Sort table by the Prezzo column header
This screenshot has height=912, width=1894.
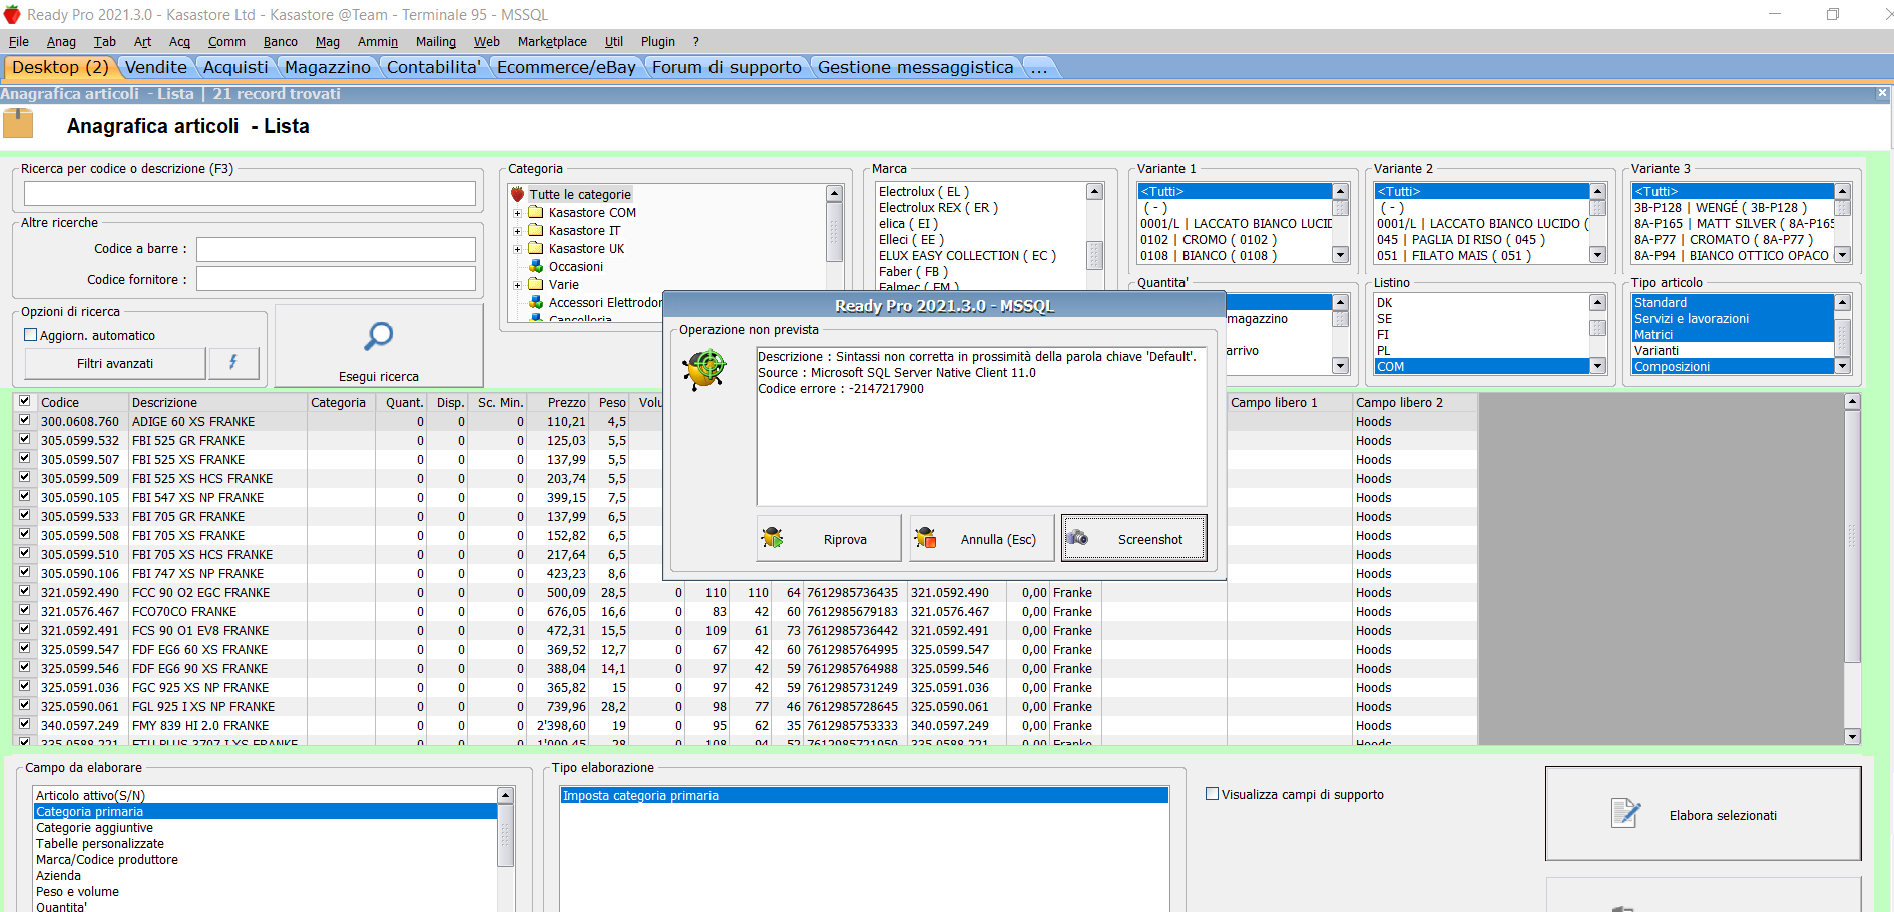coord(557,402)
